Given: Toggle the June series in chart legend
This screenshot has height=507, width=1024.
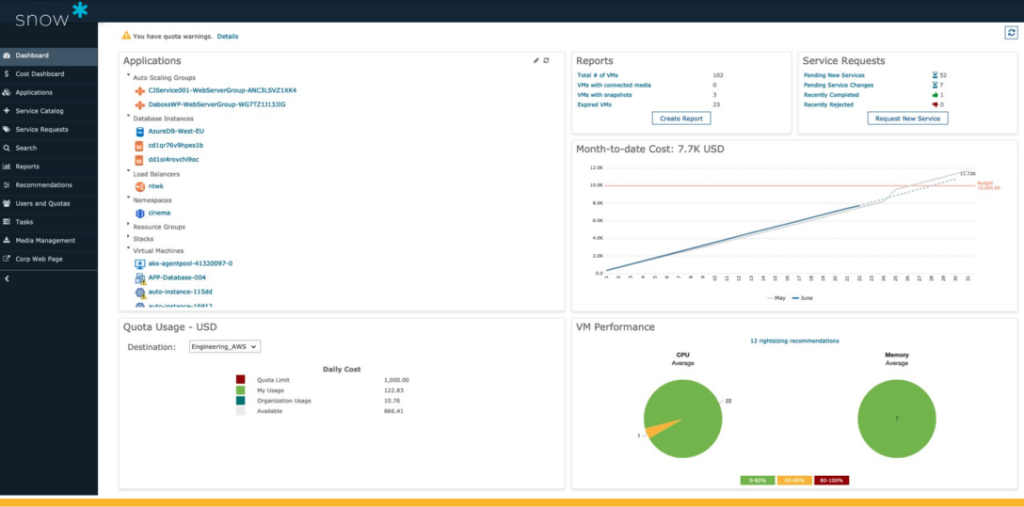Looking at the screenshot, I should tap(800, 298).
